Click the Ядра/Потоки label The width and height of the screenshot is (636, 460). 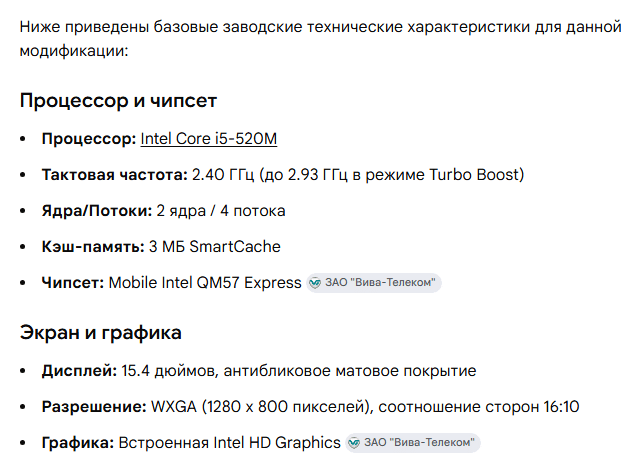tap(97, 211)
